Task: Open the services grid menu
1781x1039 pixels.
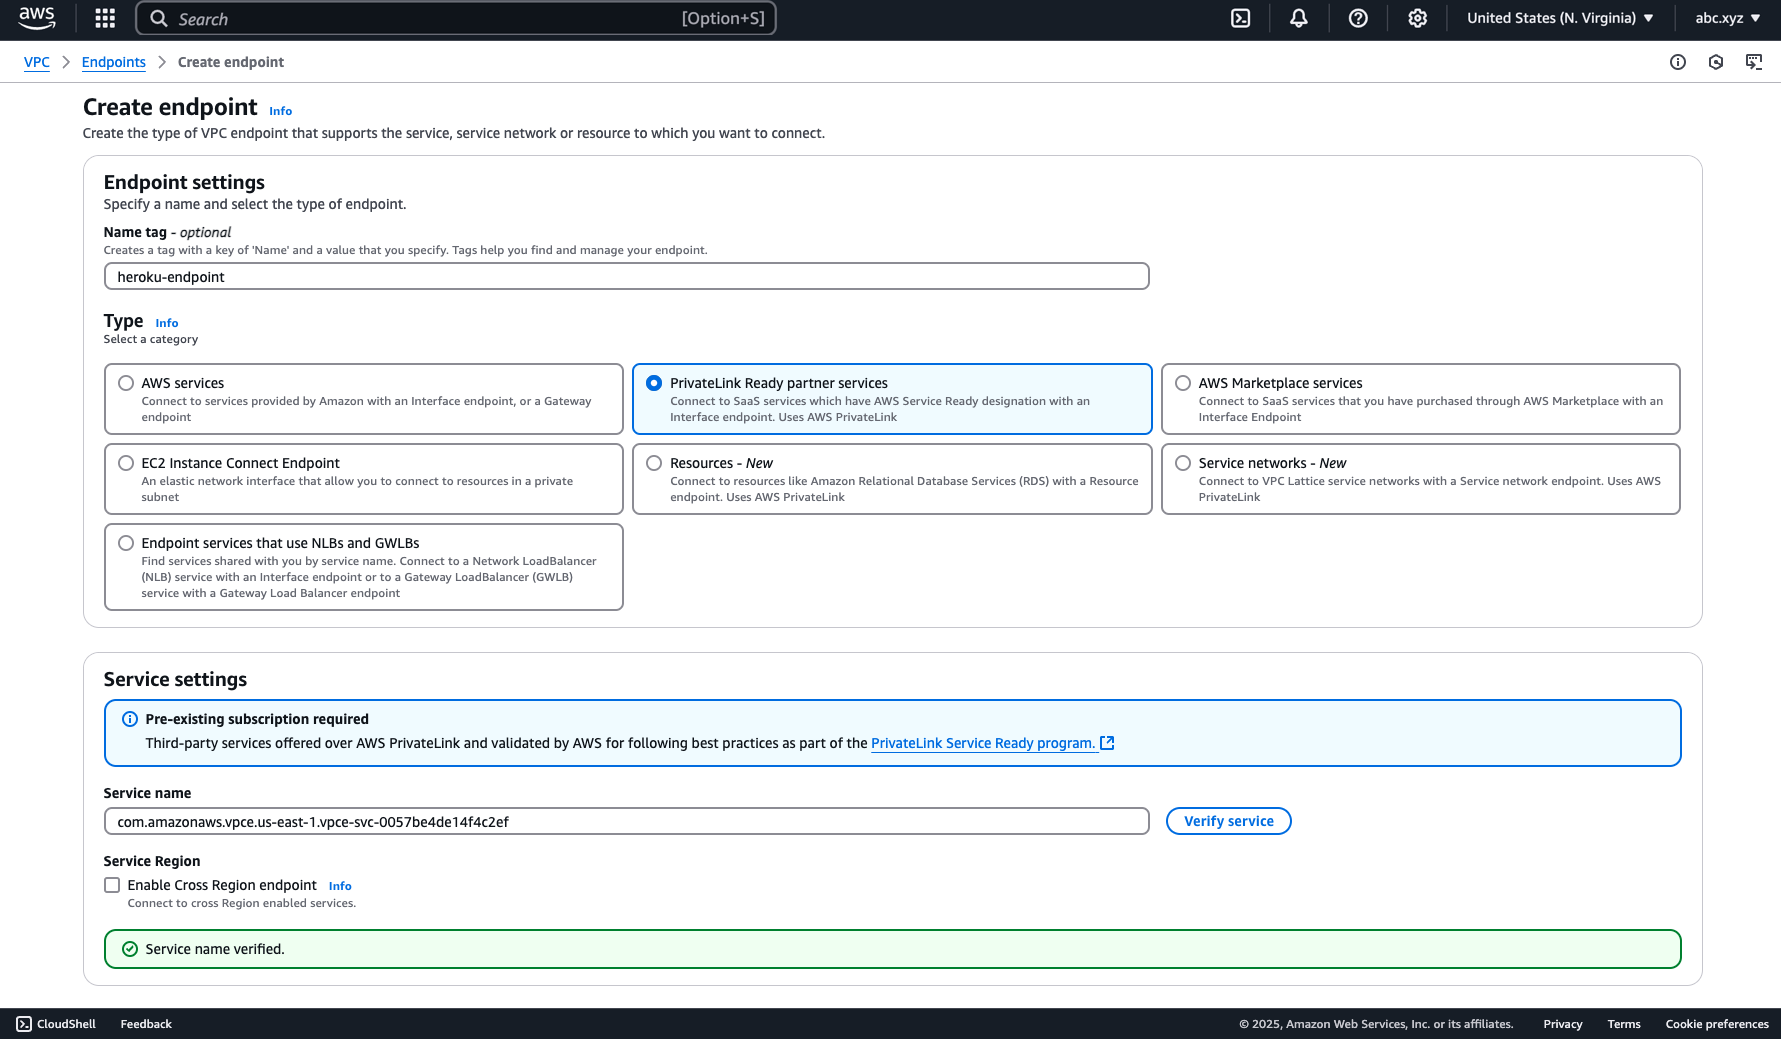Action: 105,18
